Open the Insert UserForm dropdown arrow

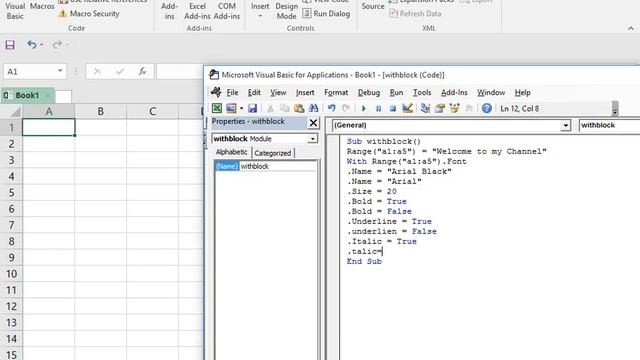241,109
